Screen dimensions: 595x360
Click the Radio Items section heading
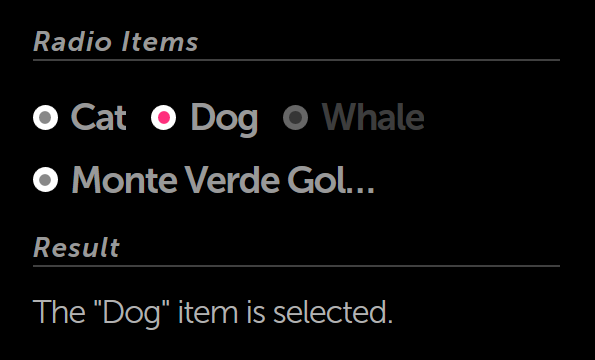tap(116, 41)
